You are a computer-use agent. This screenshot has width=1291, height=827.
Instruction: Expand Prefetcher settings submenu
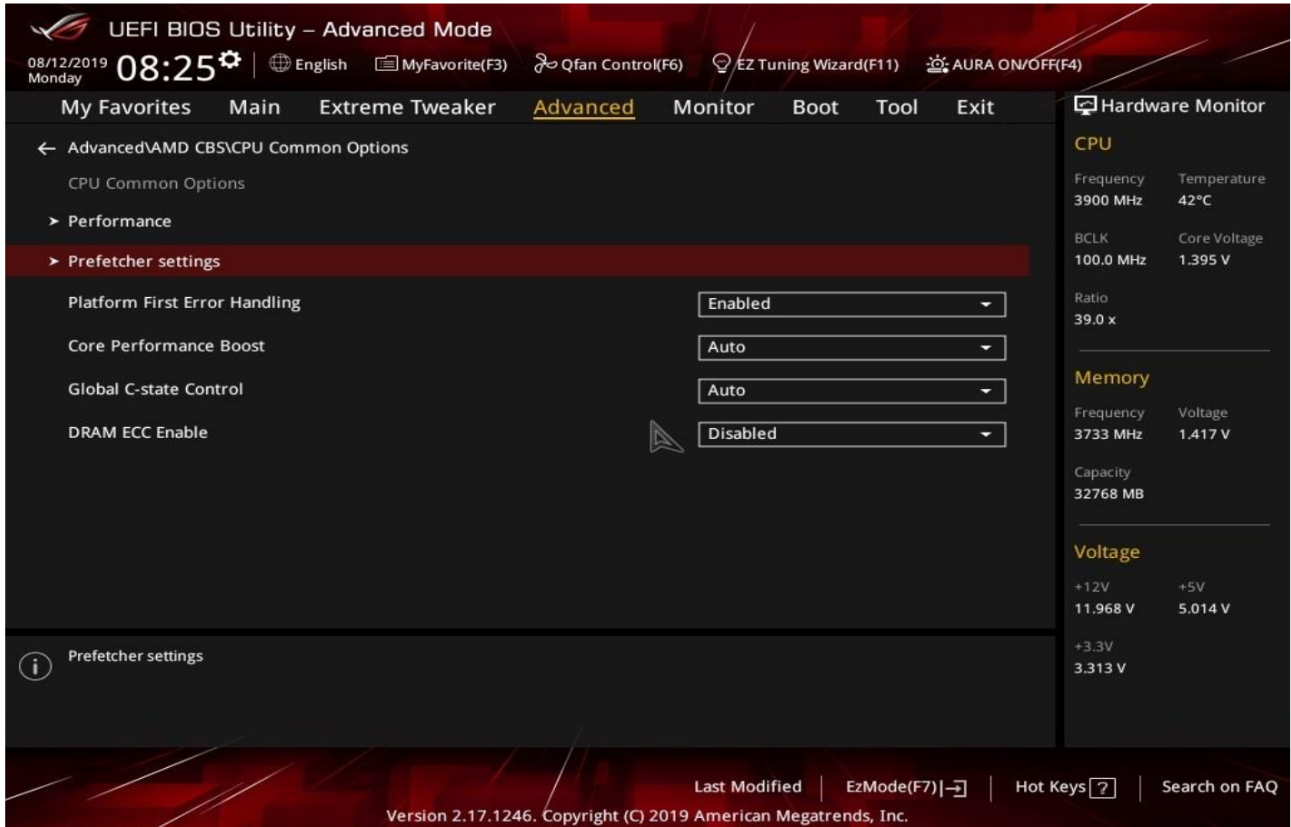click(517, 261)
